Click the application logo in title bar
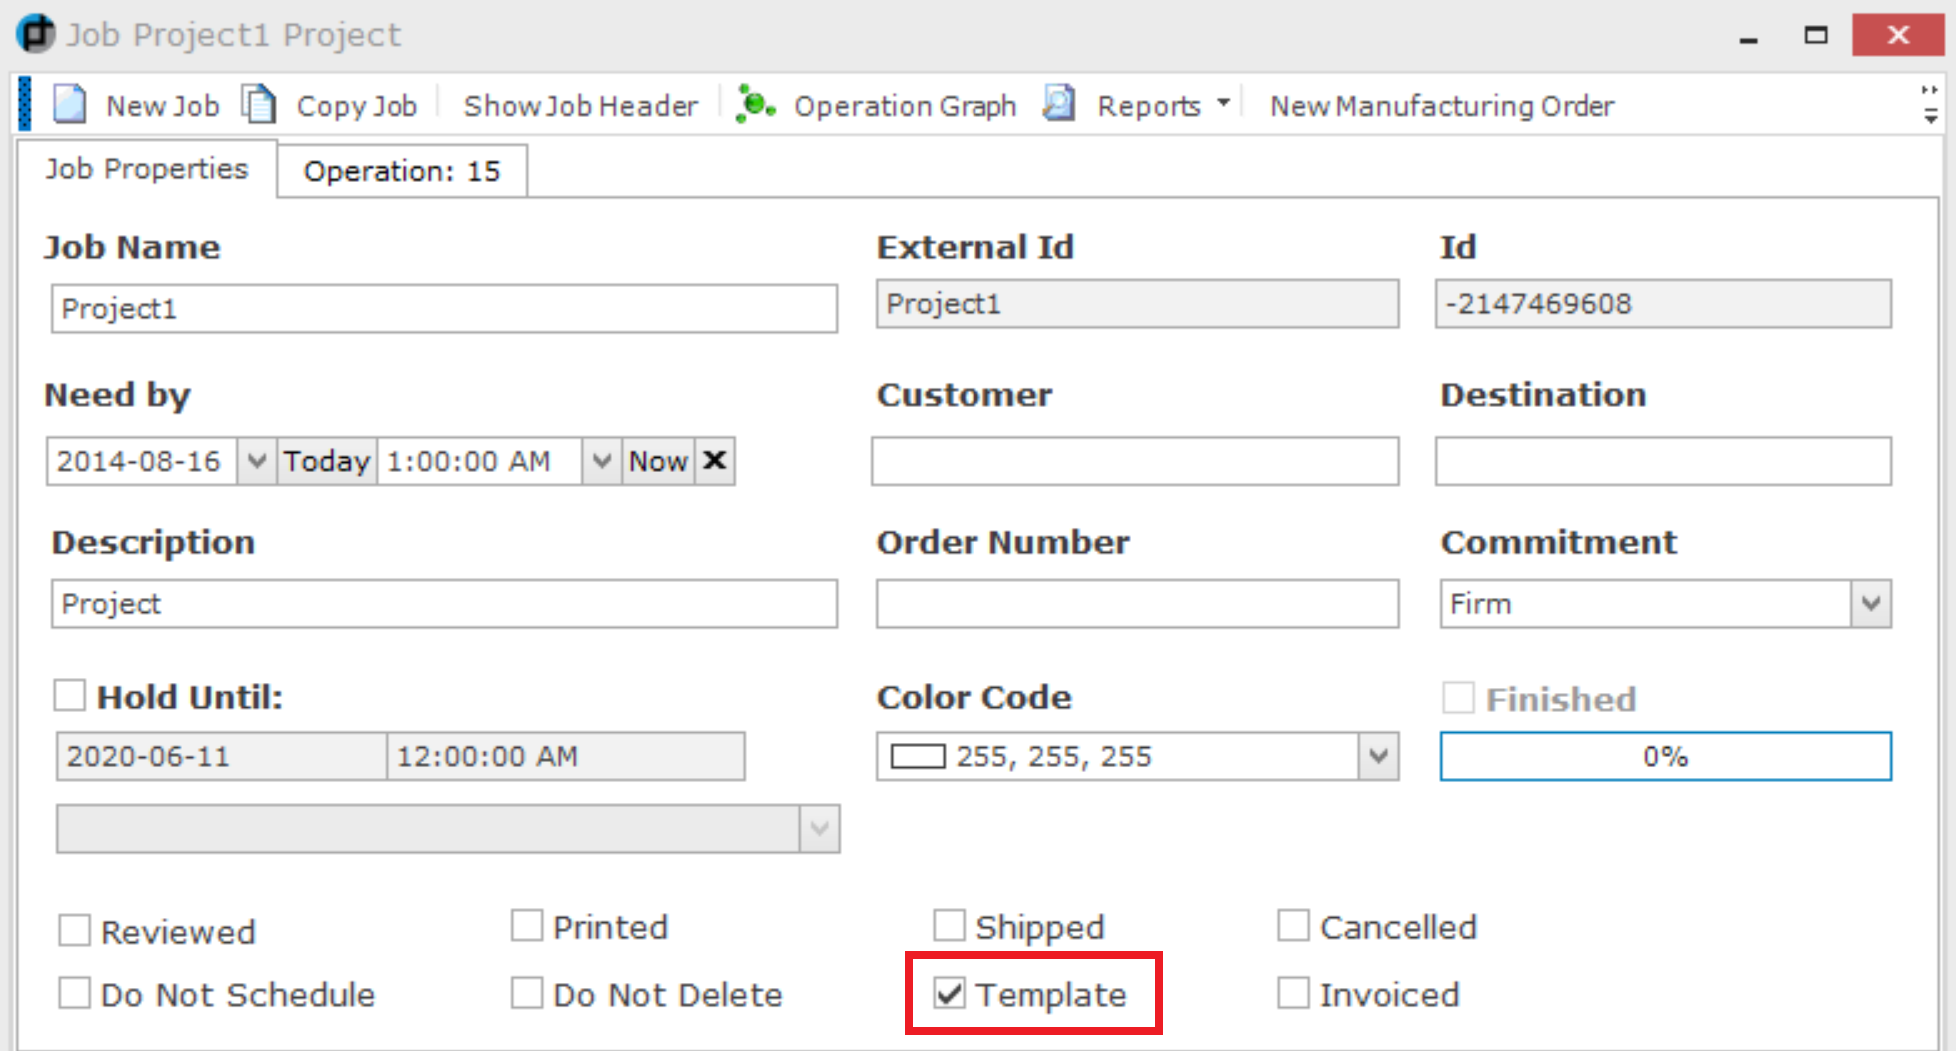 35,34
